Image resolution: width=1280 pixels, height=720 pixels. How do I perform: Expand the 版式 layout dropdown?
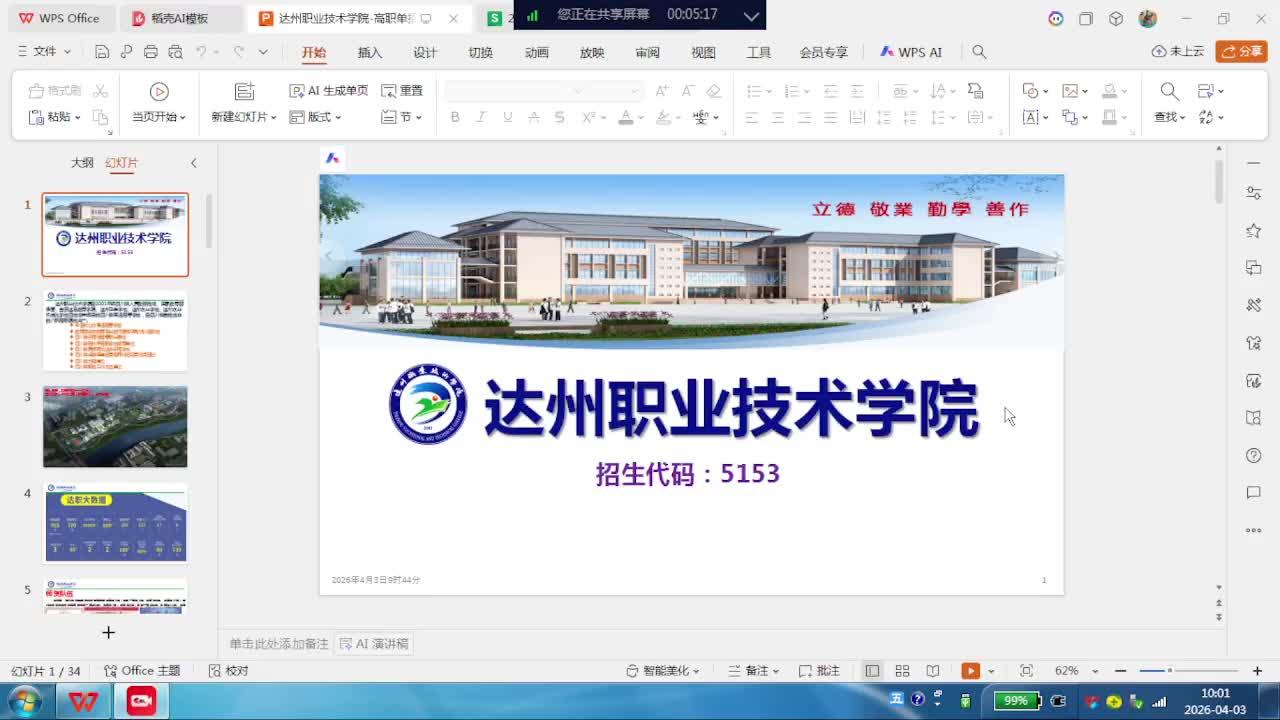coord(316,117)
